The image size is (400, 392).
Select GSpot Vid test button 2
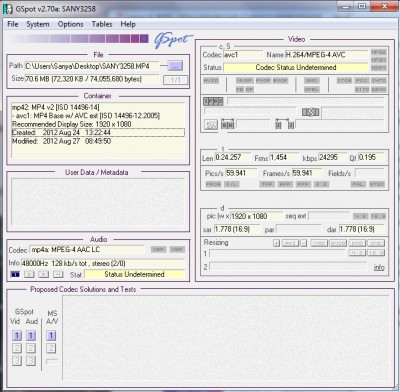(17, 348)
